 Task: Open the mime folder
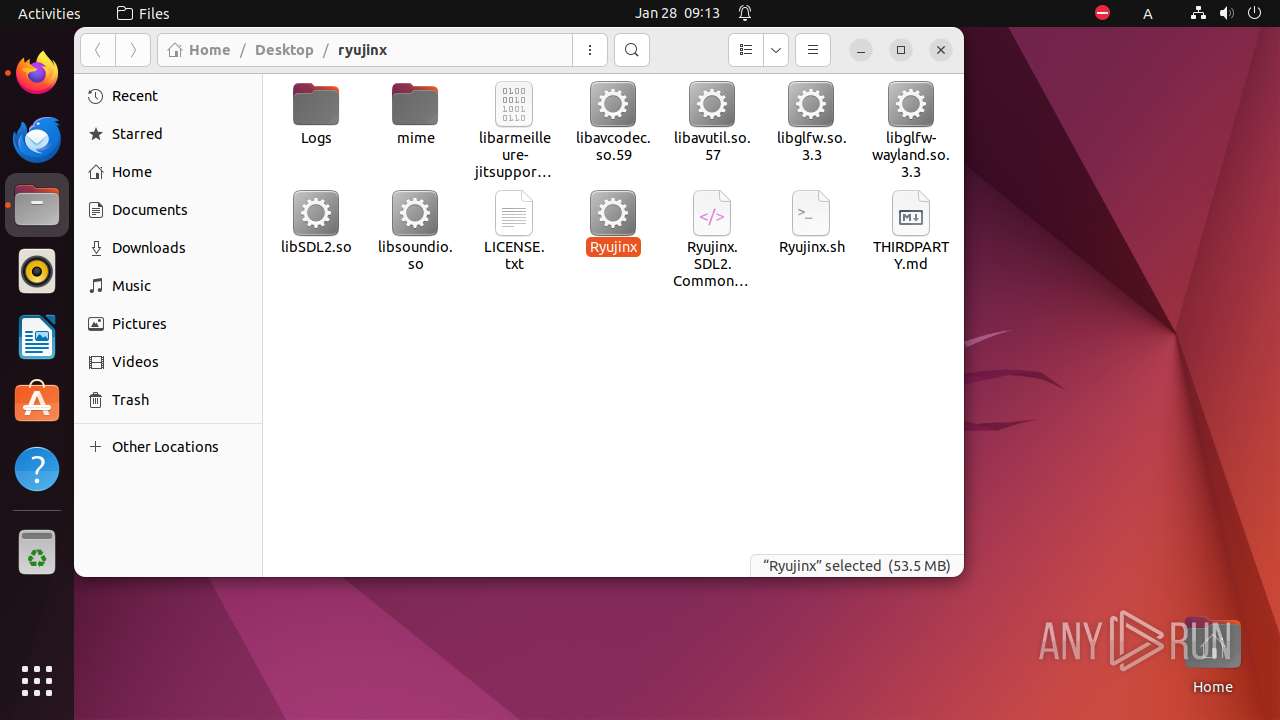tap(415, 105)
